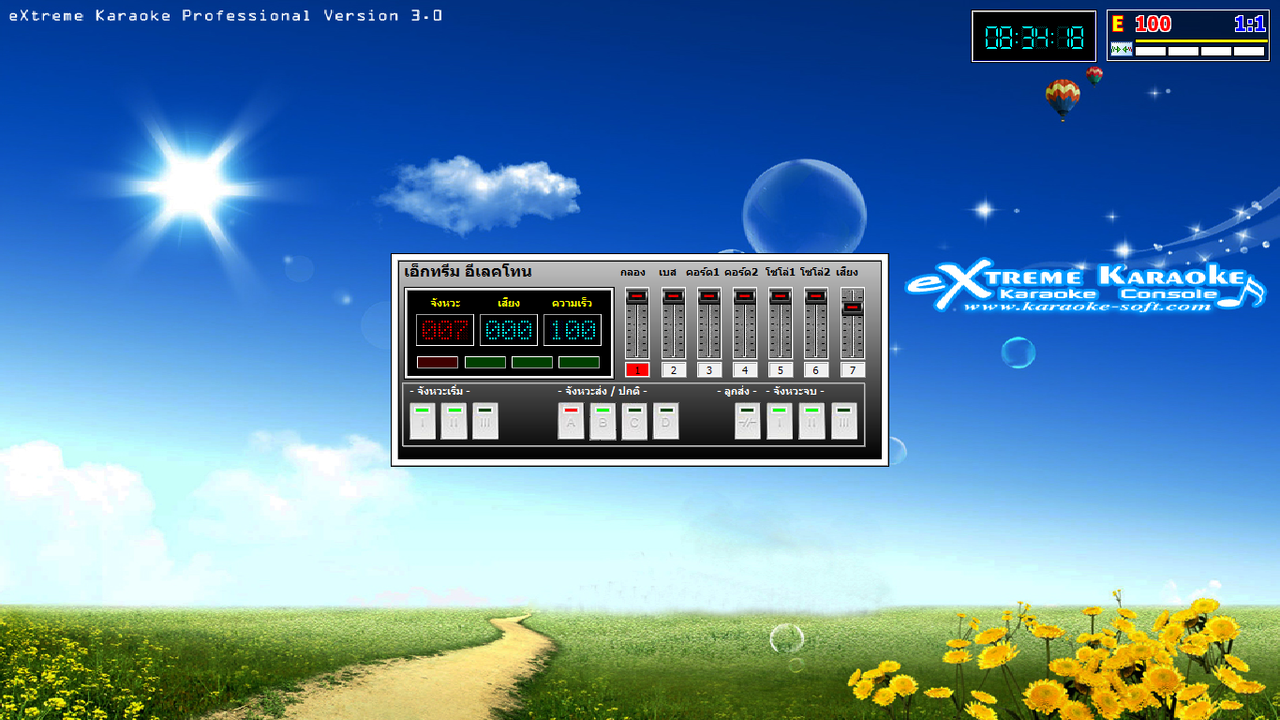Image resolution: width=1280 pixels, height=720 pixels.
Task: Click the yellow E indicator in the status panel
Action: (x=1117, y=23)
